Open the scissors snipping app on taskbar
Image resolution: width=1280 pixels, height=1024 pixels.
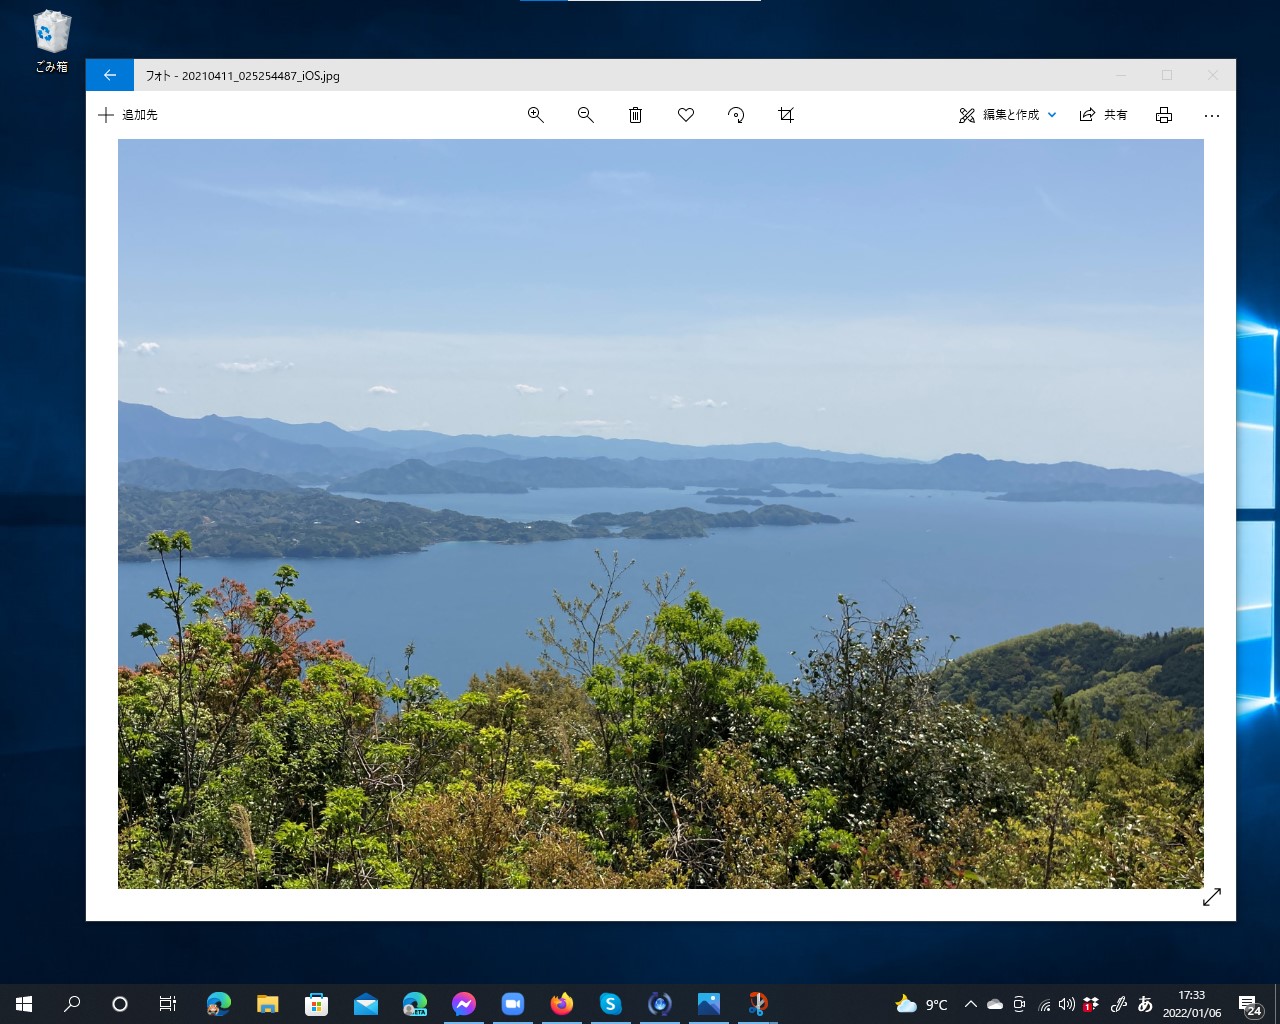757,1004
